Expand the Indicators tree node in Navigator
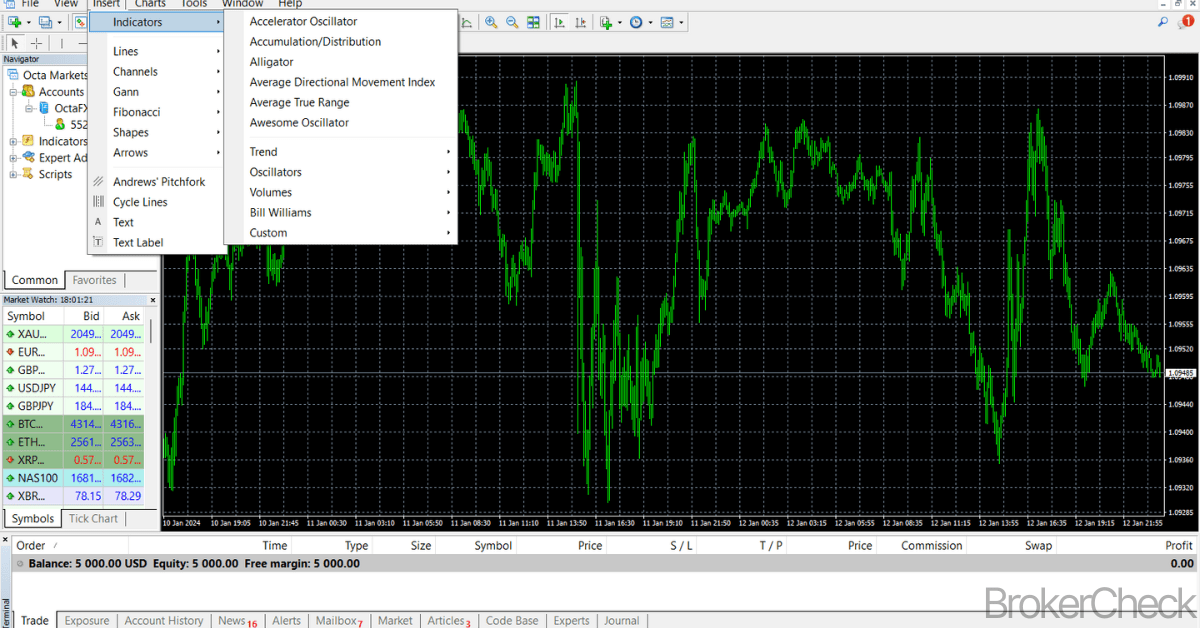1200x628 pixels. pyautogui.click(x=14, y=141)
